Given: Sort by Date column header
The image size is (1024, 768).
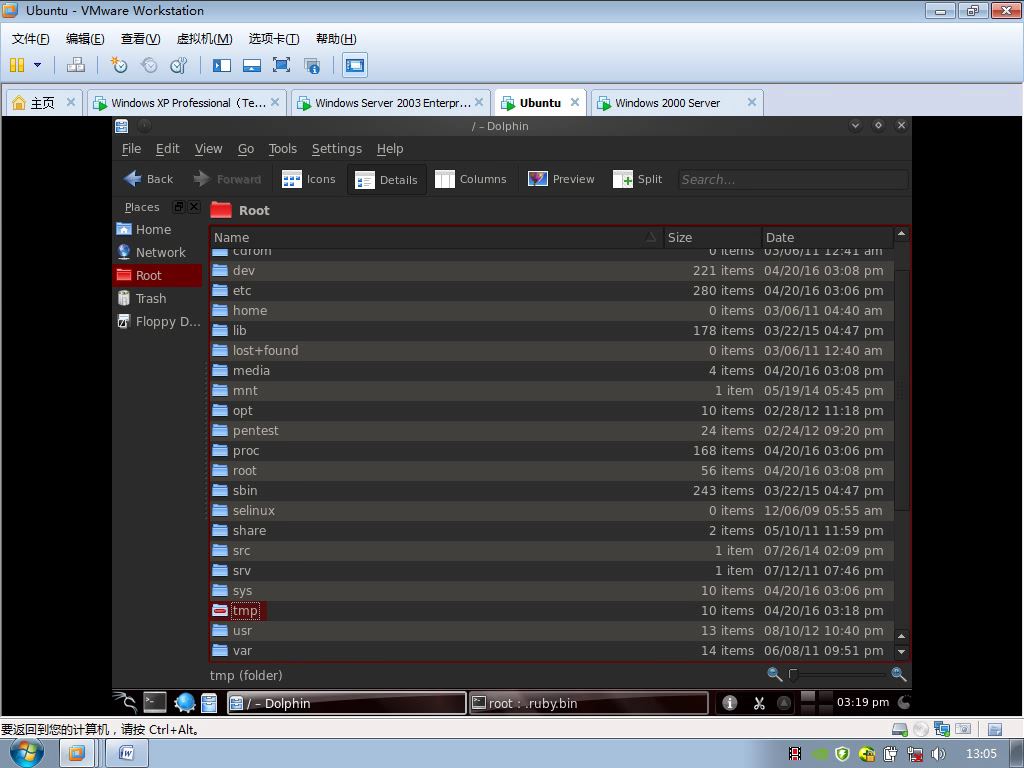Looking at the screenshot, I should 827,238.
